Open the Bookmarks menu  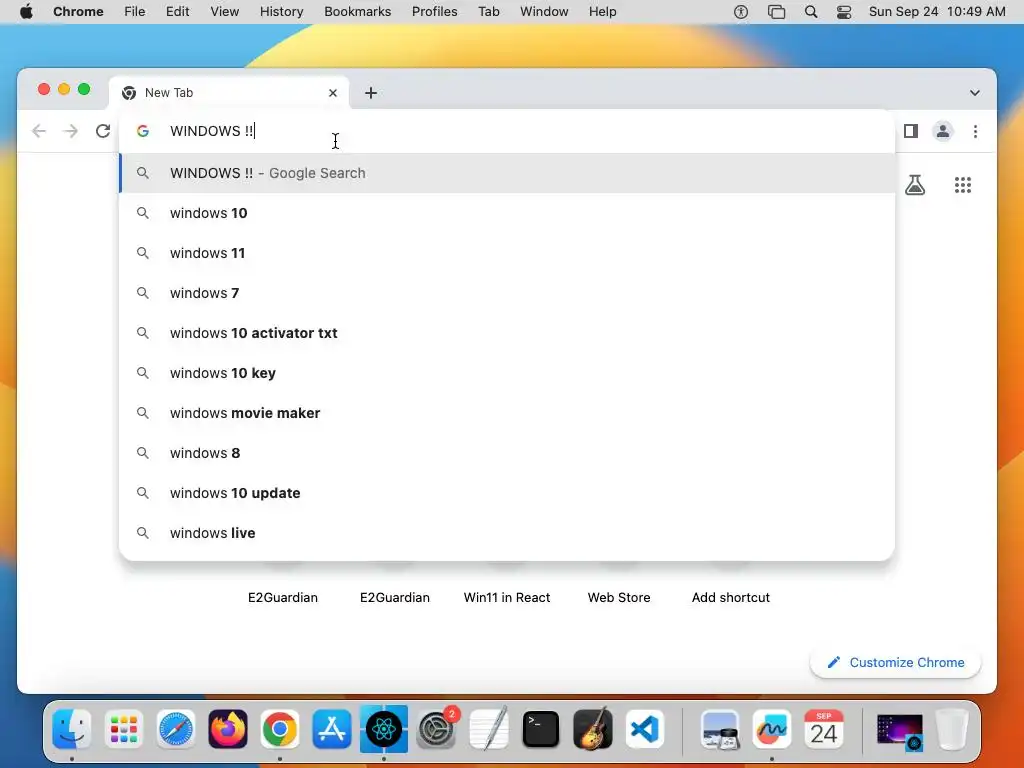[357, 12]
